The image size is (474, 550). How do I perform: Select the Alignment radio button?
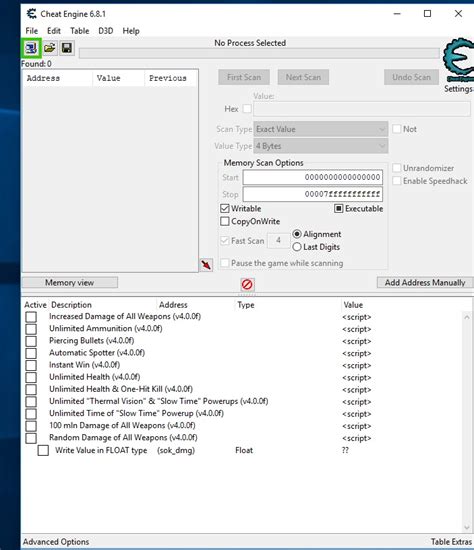point(297,234)
